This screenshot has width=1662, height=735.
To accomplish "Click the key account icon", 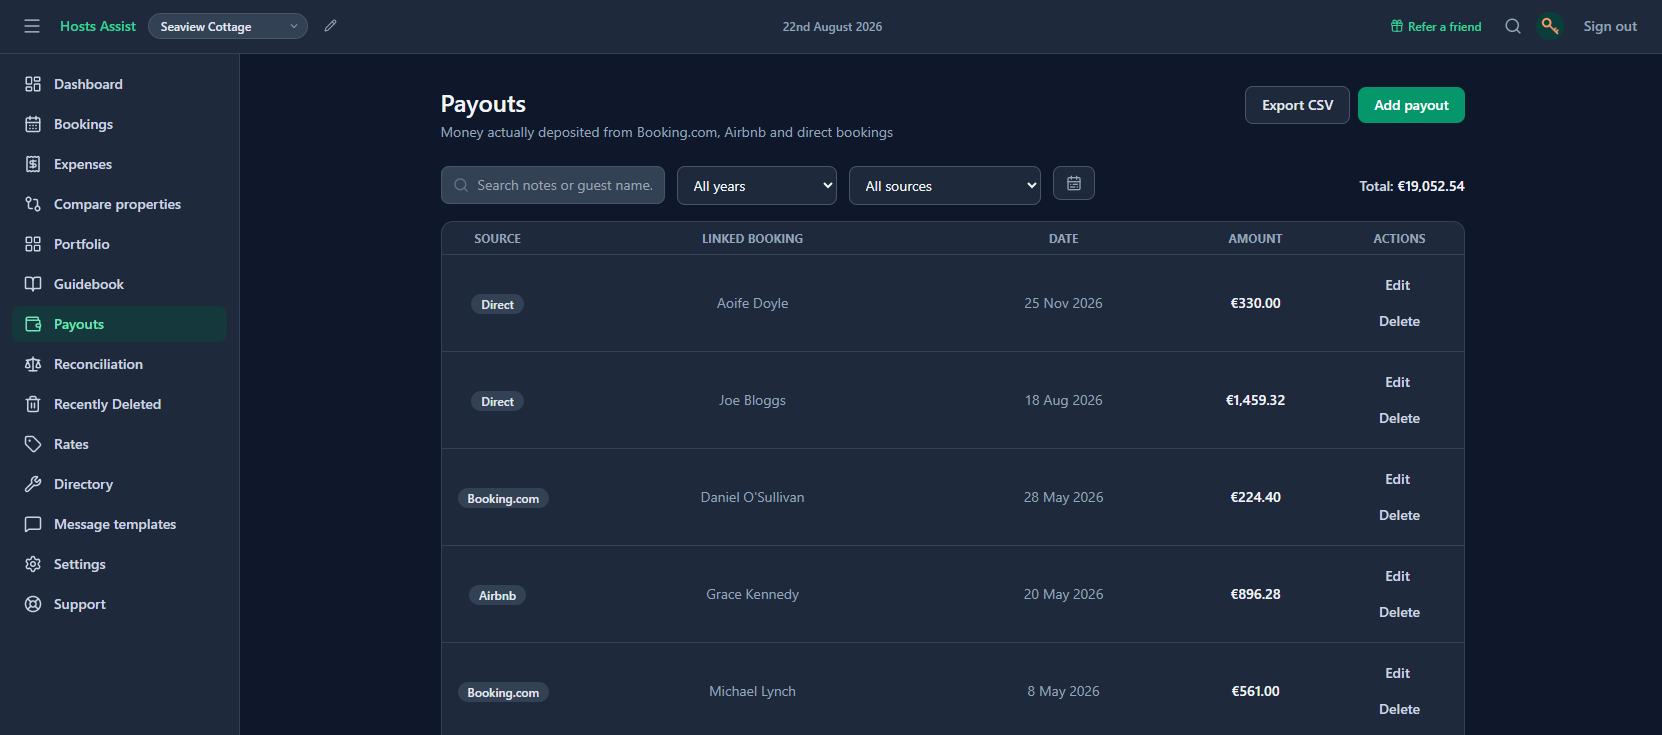I will (1550, 26).
